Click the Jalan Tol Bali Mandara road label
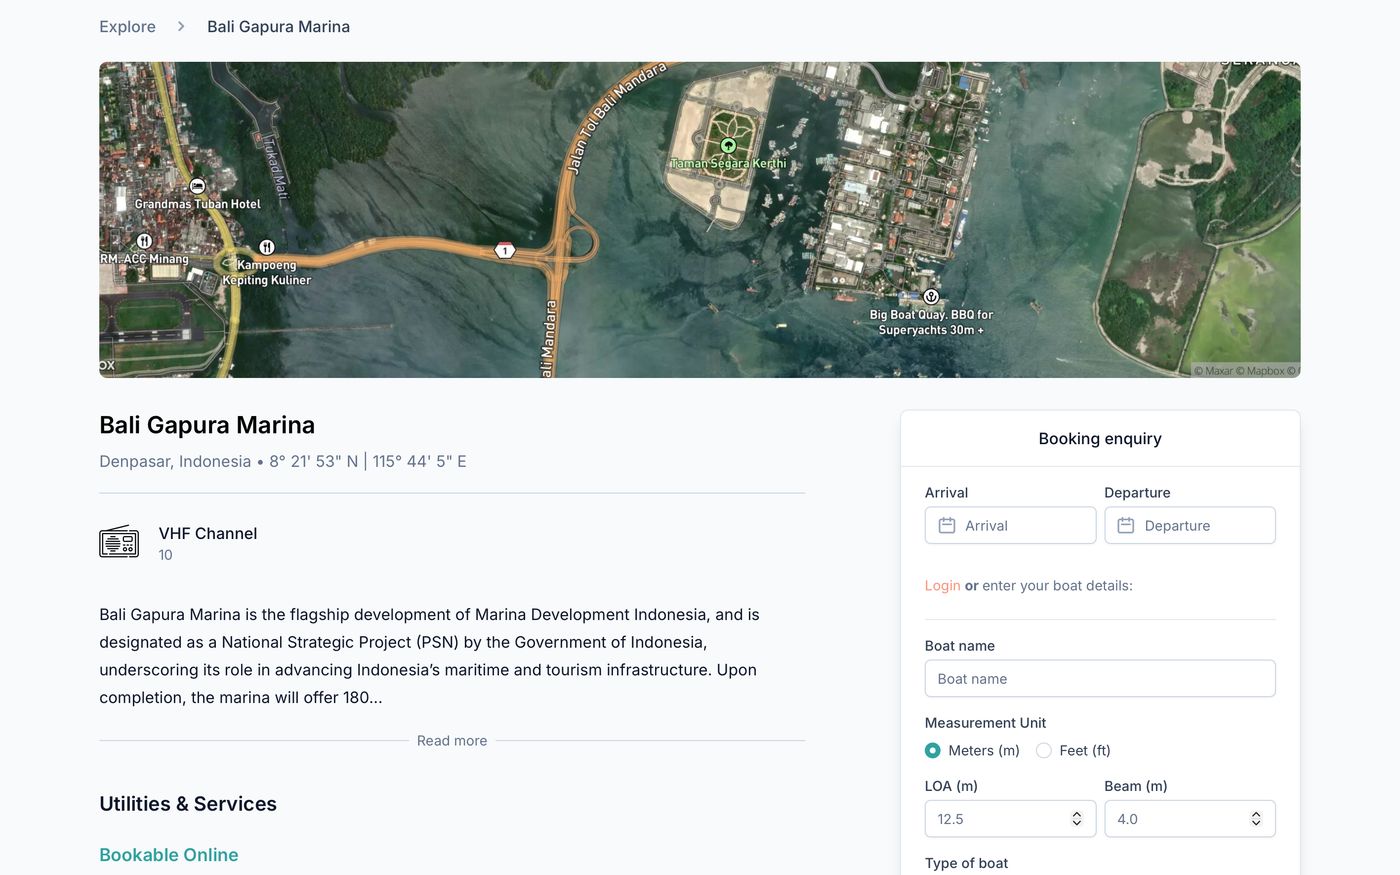The width and height of the screenshot is (1400, 875). coord(617,118)
